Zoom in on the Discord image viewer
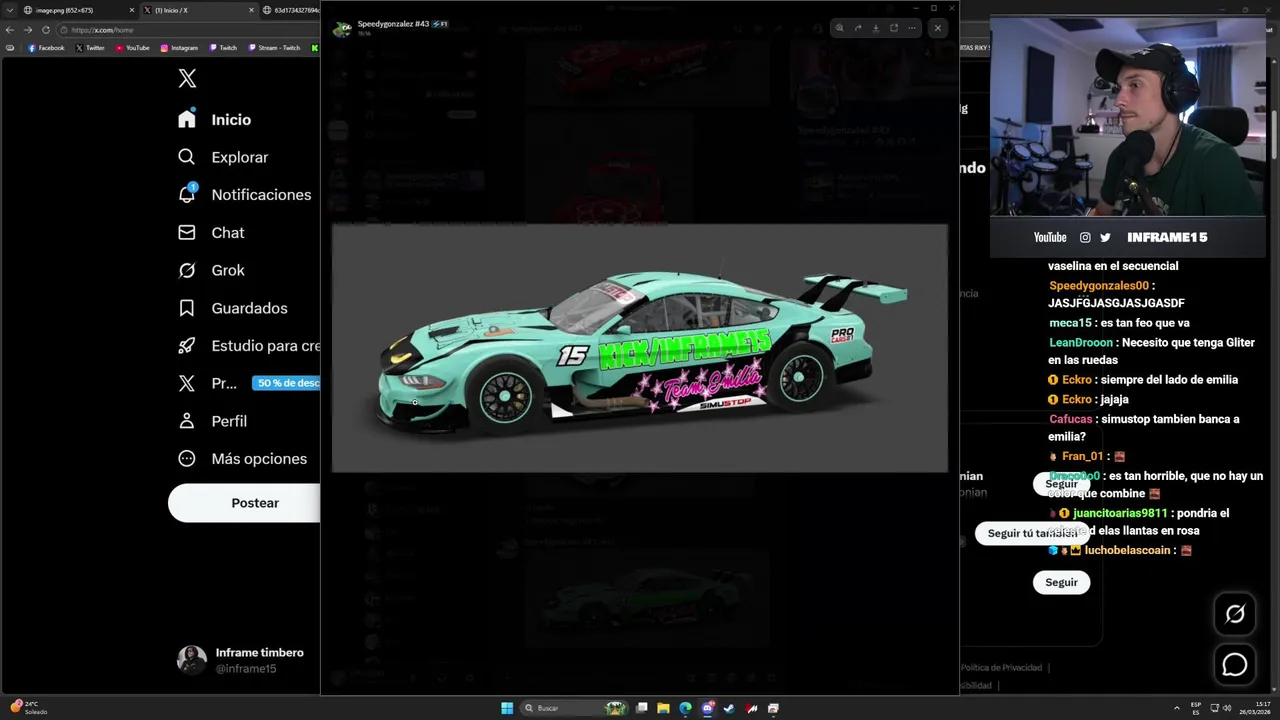The width and height of the screenshot is (1280, 720). point(840,28)
